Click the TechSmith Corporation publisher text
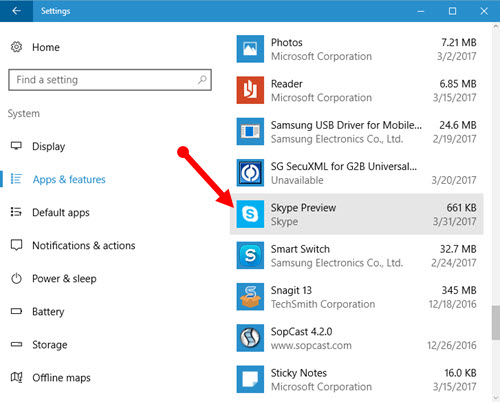The image size is (500, 402). coord(323,304)
